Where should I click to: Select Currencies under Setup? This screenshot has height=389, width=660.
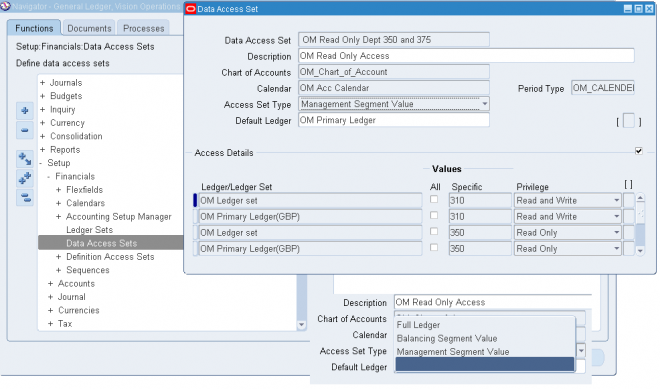(79, 310)
